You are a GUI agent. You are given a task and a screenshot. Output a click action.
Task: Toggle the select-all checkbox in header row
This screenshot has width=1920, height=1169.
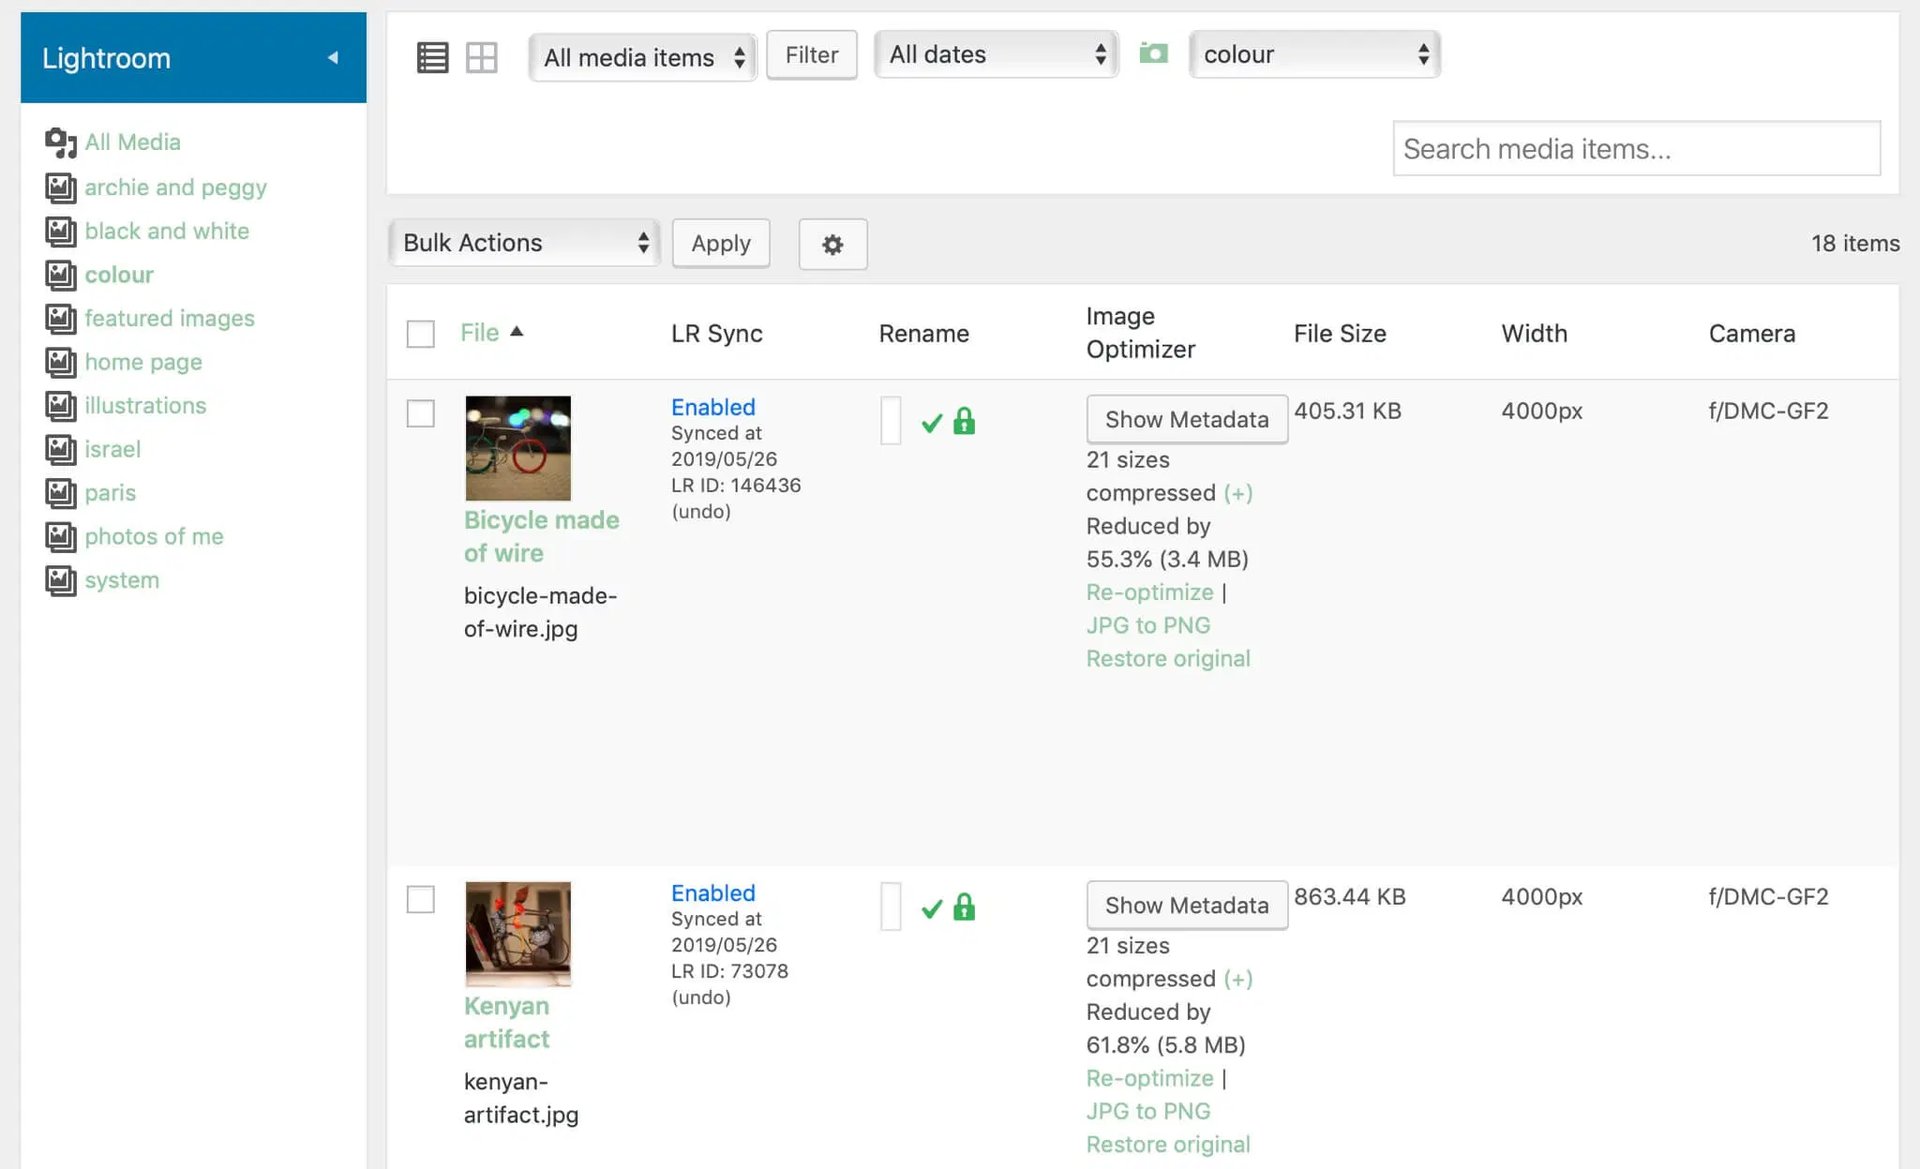[421, 332]
